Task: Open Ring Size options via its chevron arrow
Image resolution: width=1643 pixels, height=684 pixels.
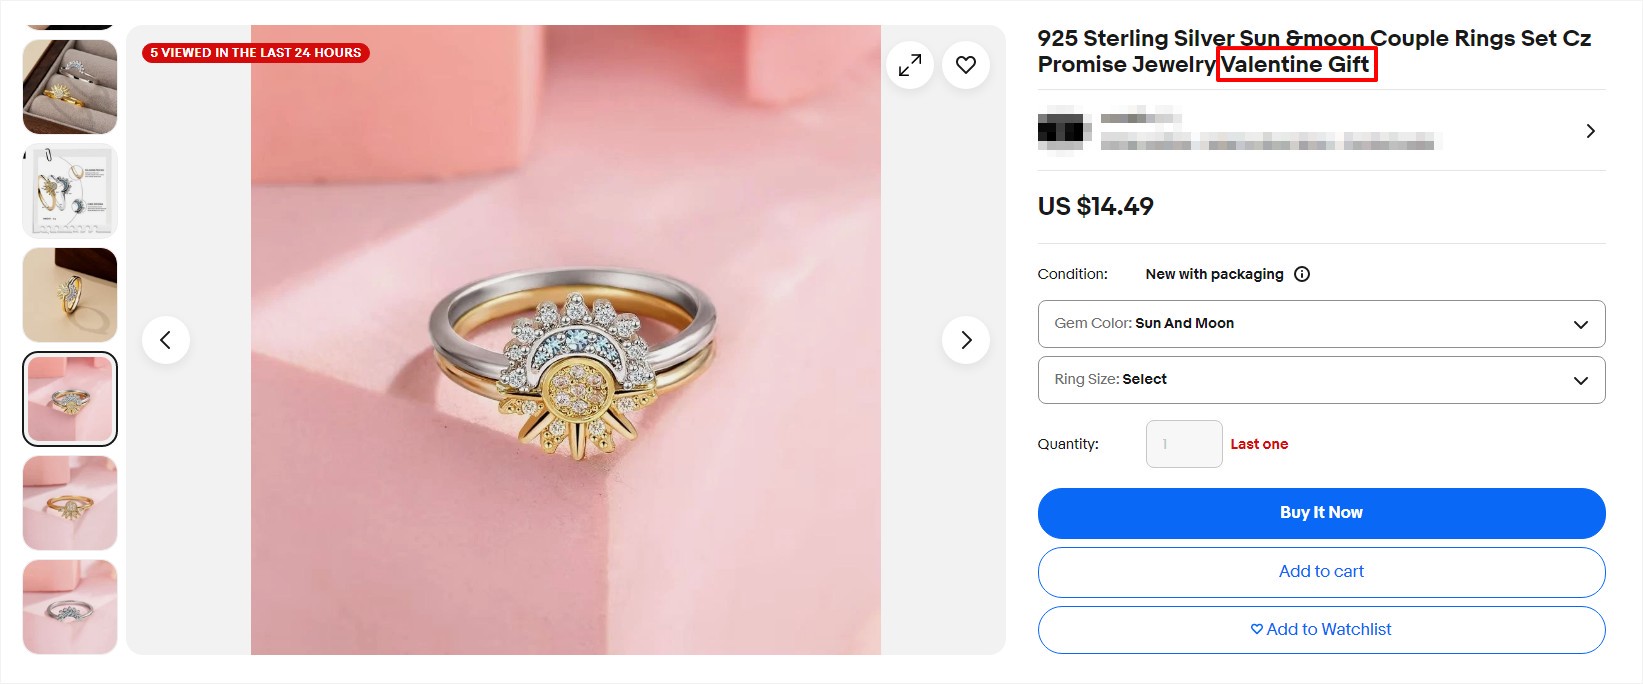Action: point(1581,379)
